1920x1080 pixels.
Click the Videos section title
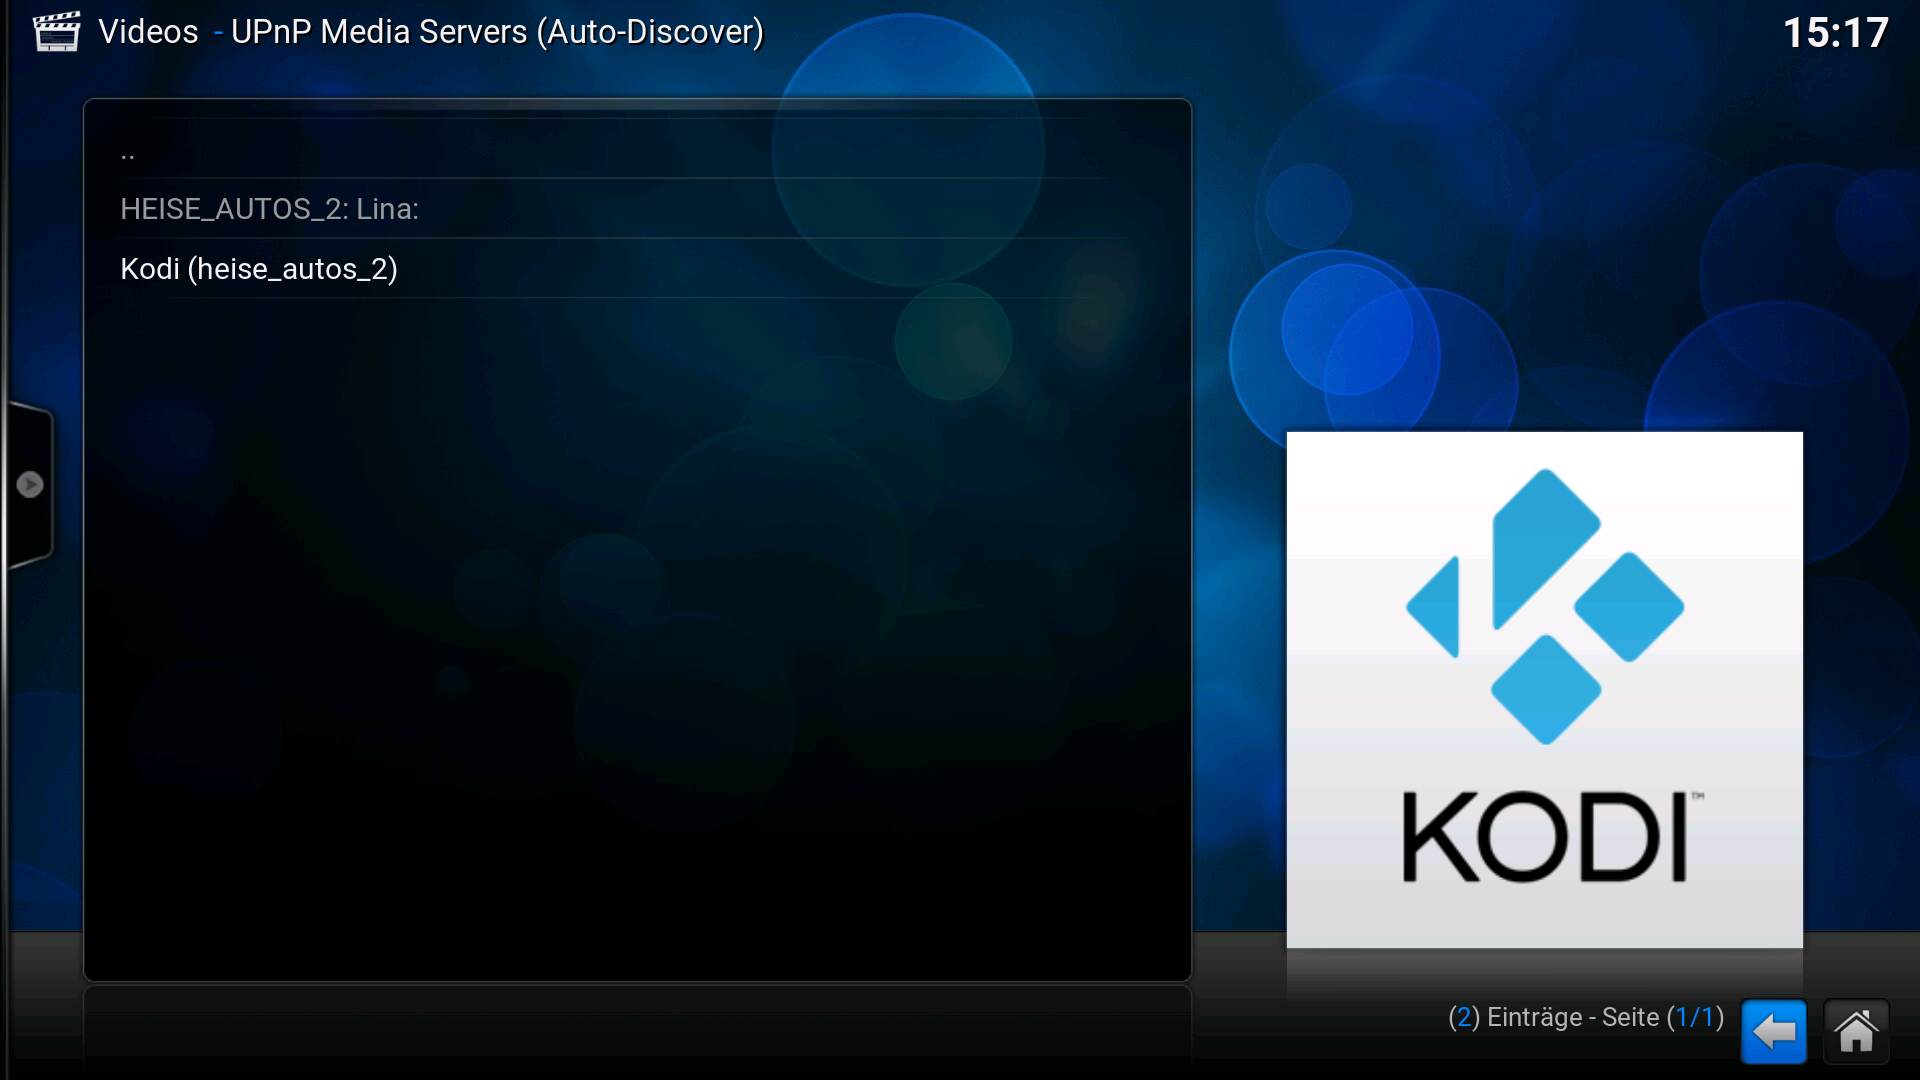point(148,32)
